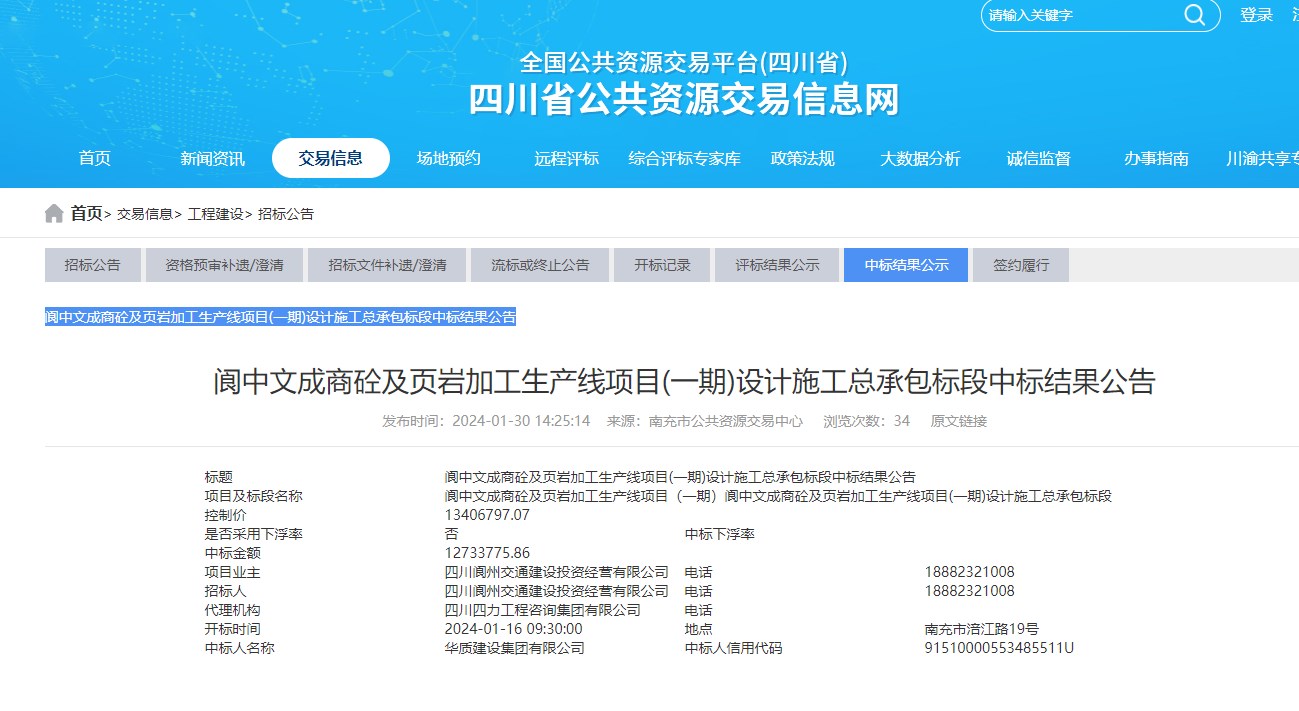Go to 首页 in navigation bar

(95, 158)
